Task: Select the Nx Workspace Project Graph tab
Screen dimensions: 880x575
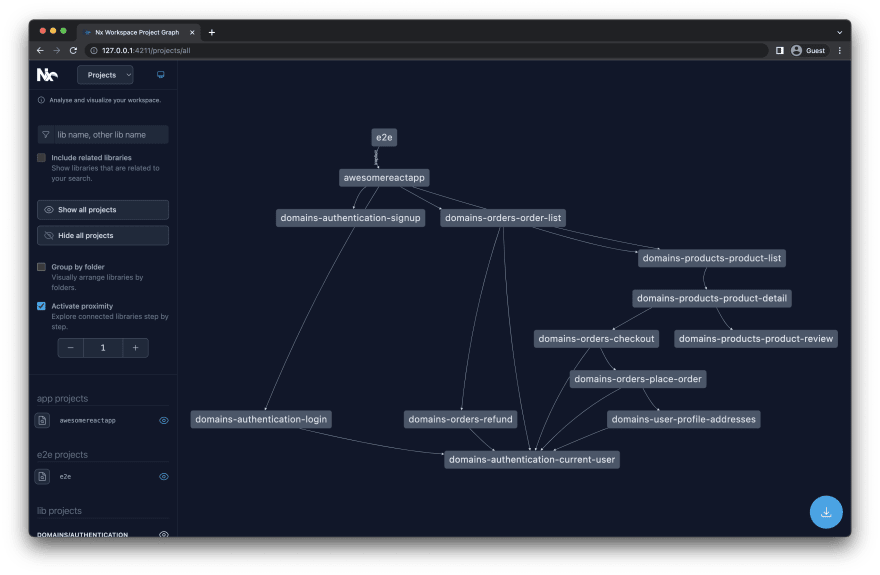Action: pyautogui.click(x=137, y=33)
